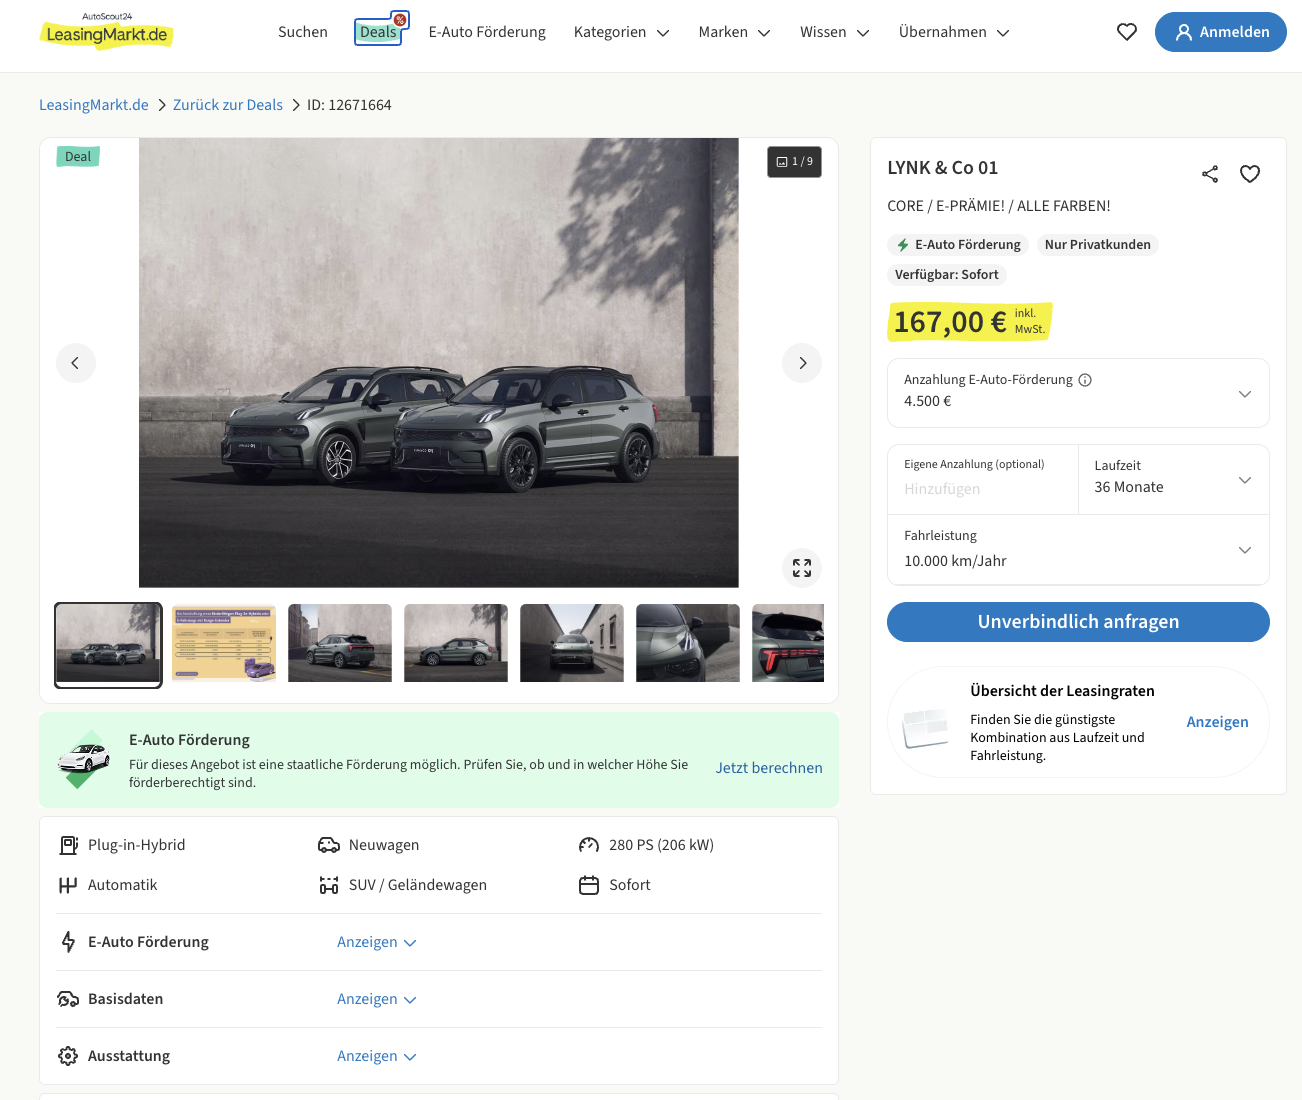The height and width of the screenshot is (1100, 1302).
Task: Click the 1/9 image counter badge
Action: tap(795, 162)
